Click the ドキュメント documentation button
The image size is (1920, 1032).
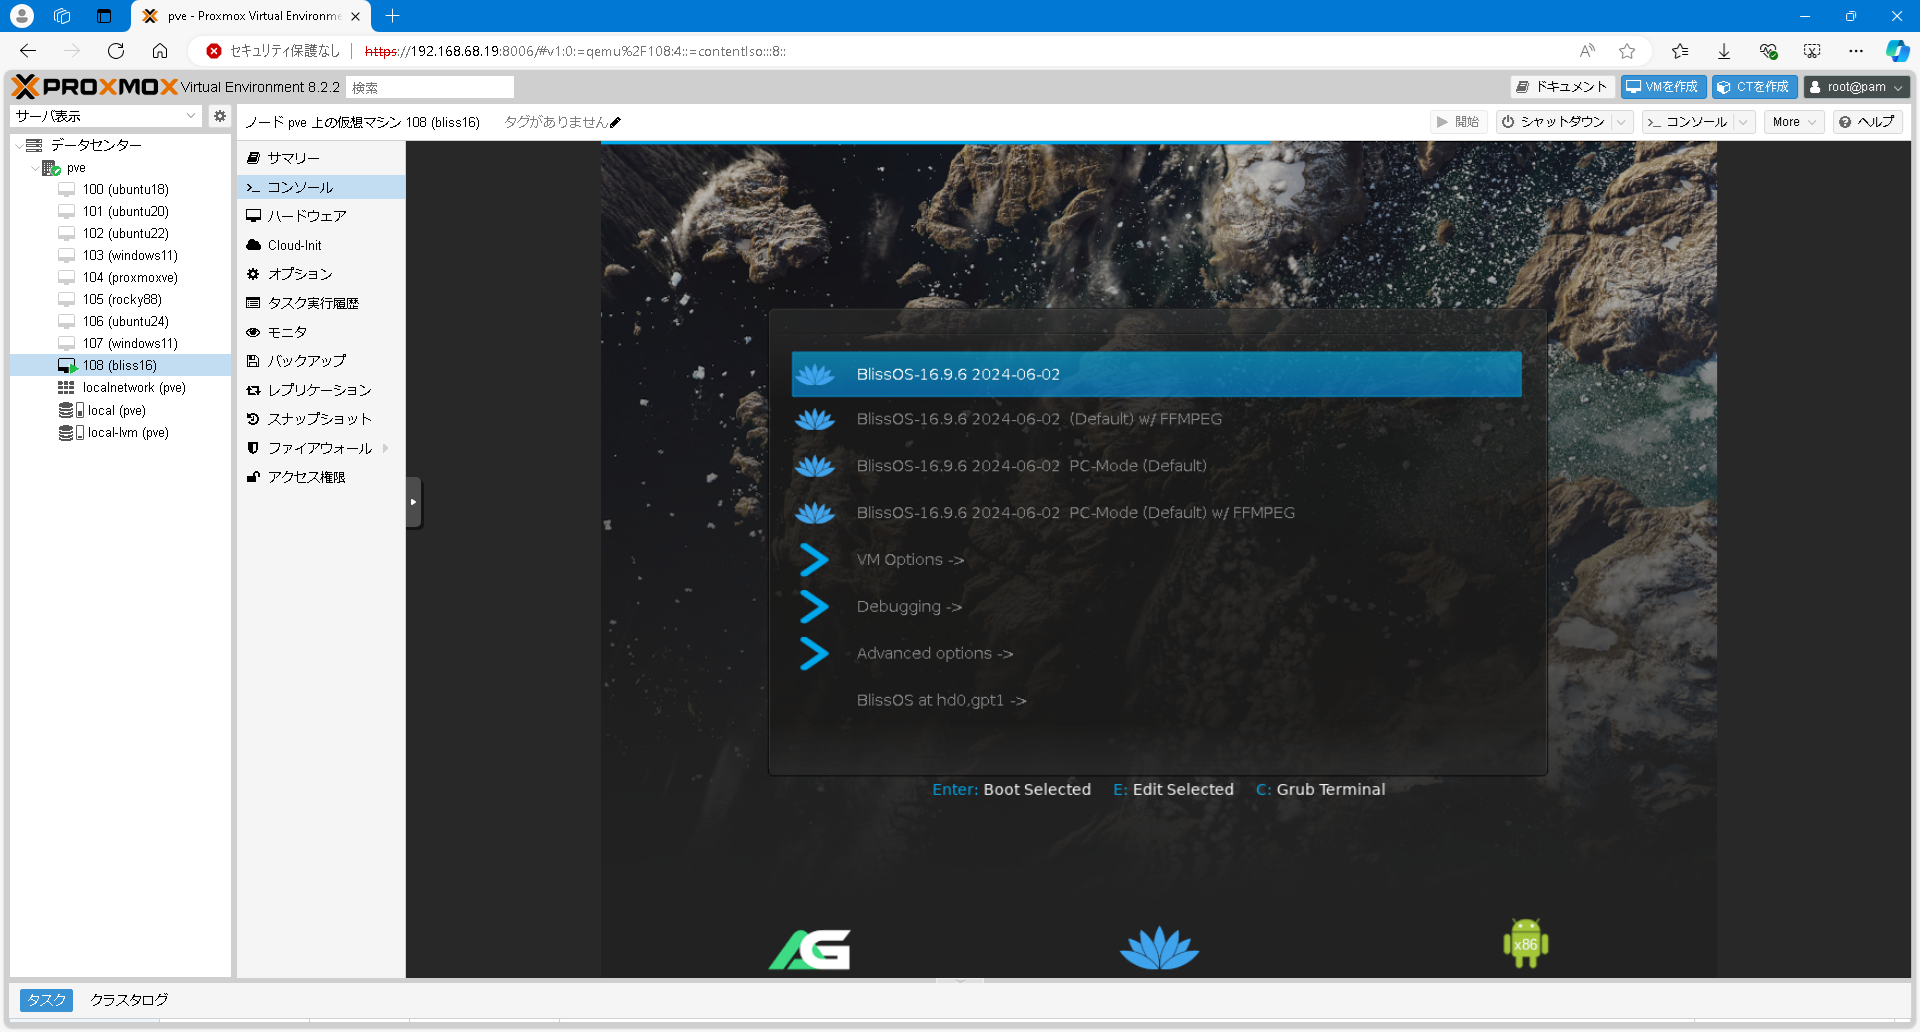[1562, 87]
